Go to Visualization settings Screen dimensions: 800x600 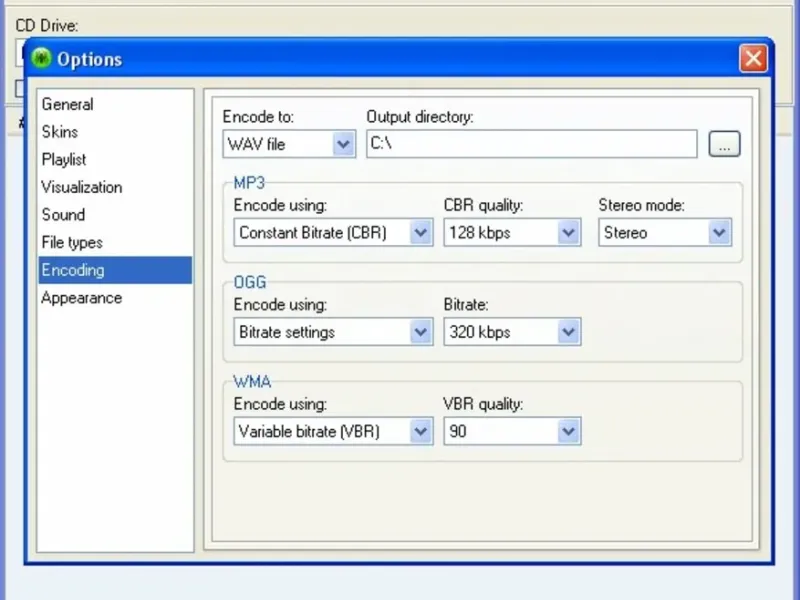115,187
